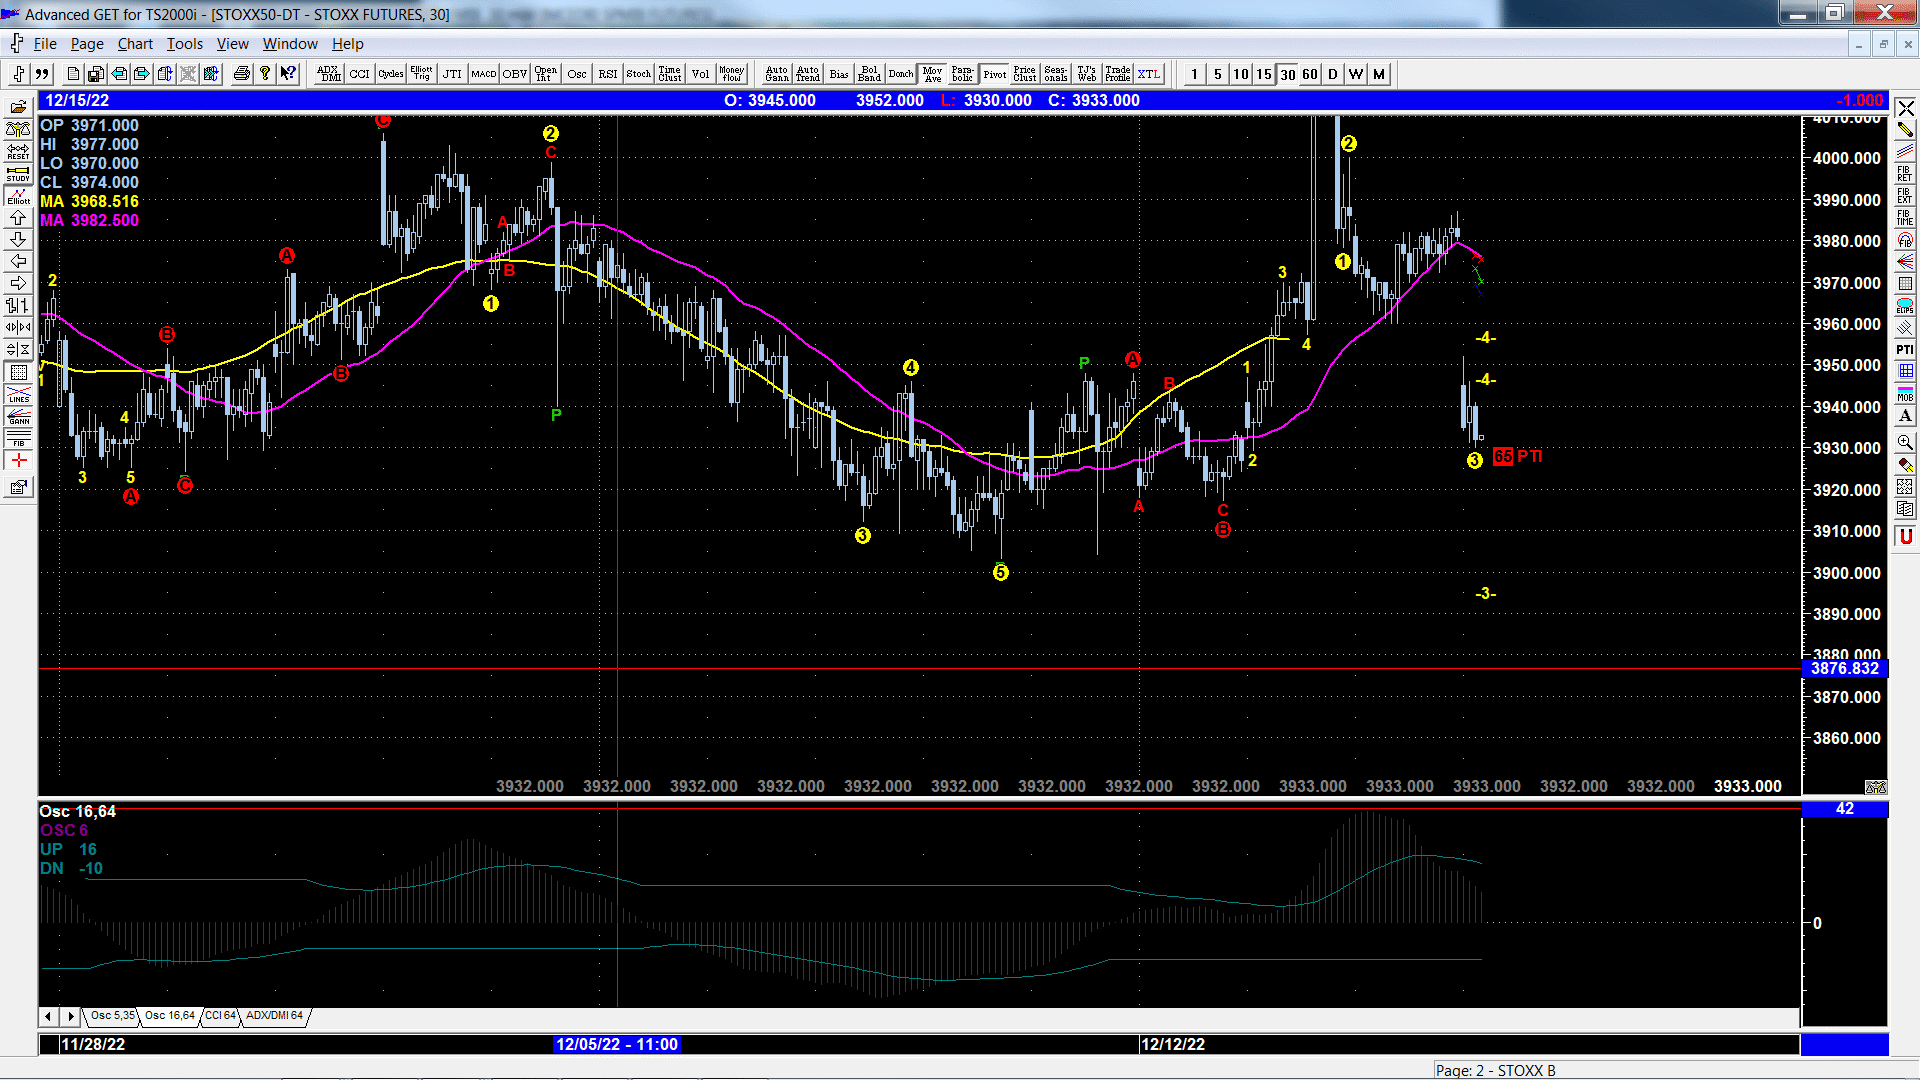The height and width of the screenshot is (1080, 1920).
Task: Apply the Auto Trend tool
Action: click(808, 74)
